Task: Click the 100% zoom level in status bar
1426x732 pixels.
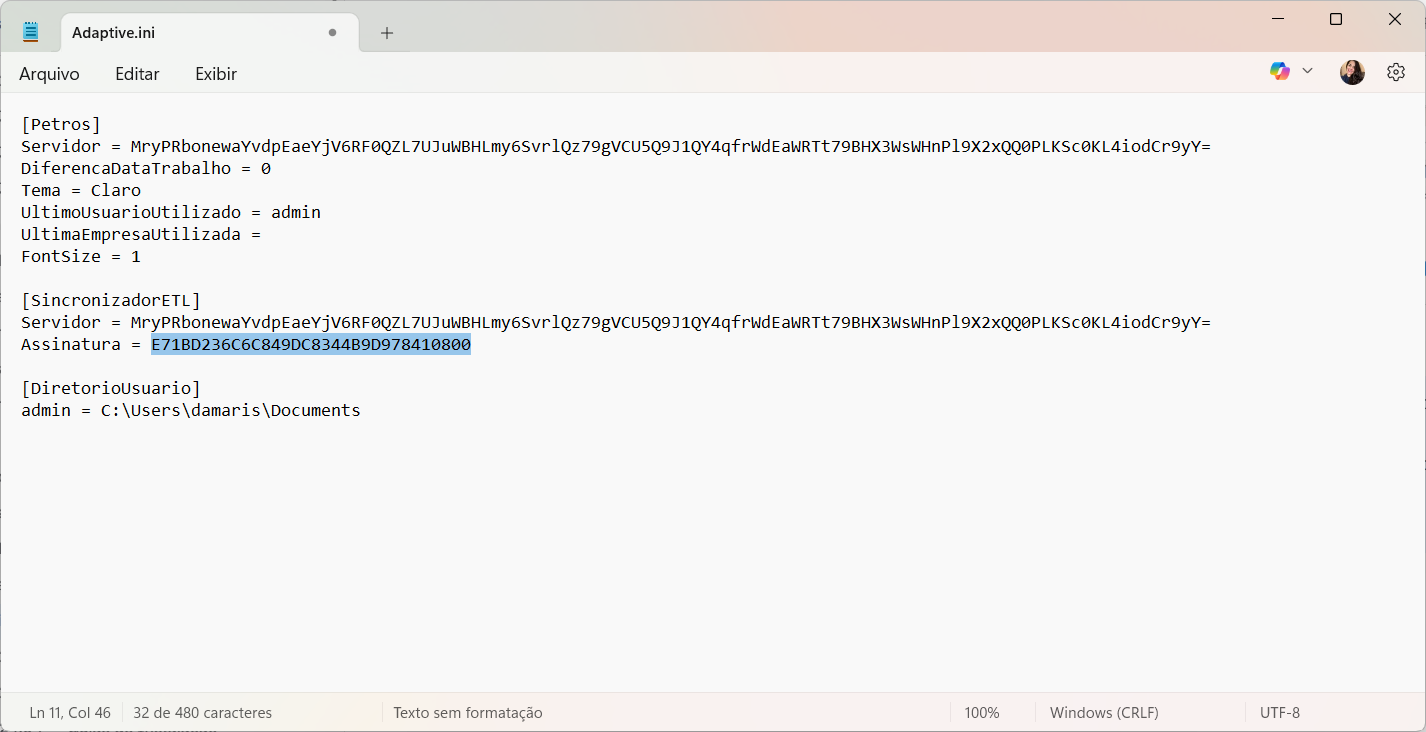Action: click(x=981, y=713)
